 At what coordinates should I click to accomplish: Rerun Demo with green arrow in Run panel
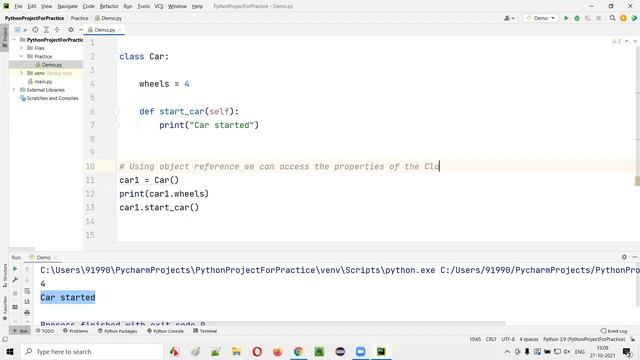[x=15, y=269]
